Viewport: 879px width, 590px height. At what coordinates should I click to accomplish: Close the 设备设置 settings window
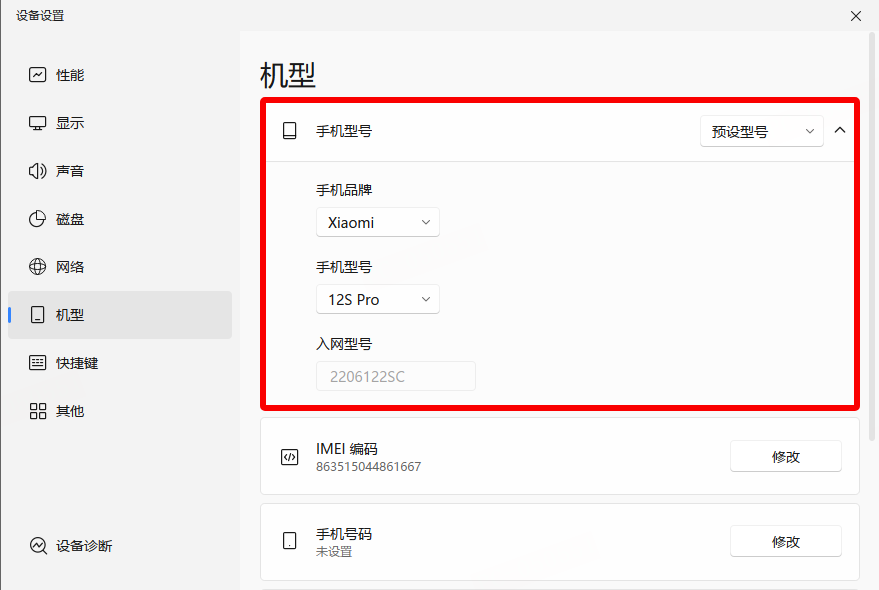(x=855, y=15)
